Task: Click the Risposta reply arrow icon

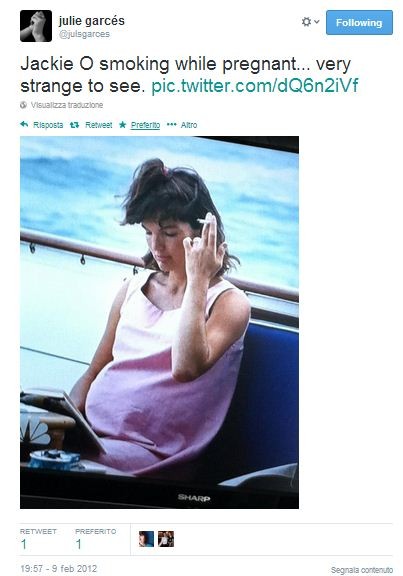Action: [x=24, y=125]
